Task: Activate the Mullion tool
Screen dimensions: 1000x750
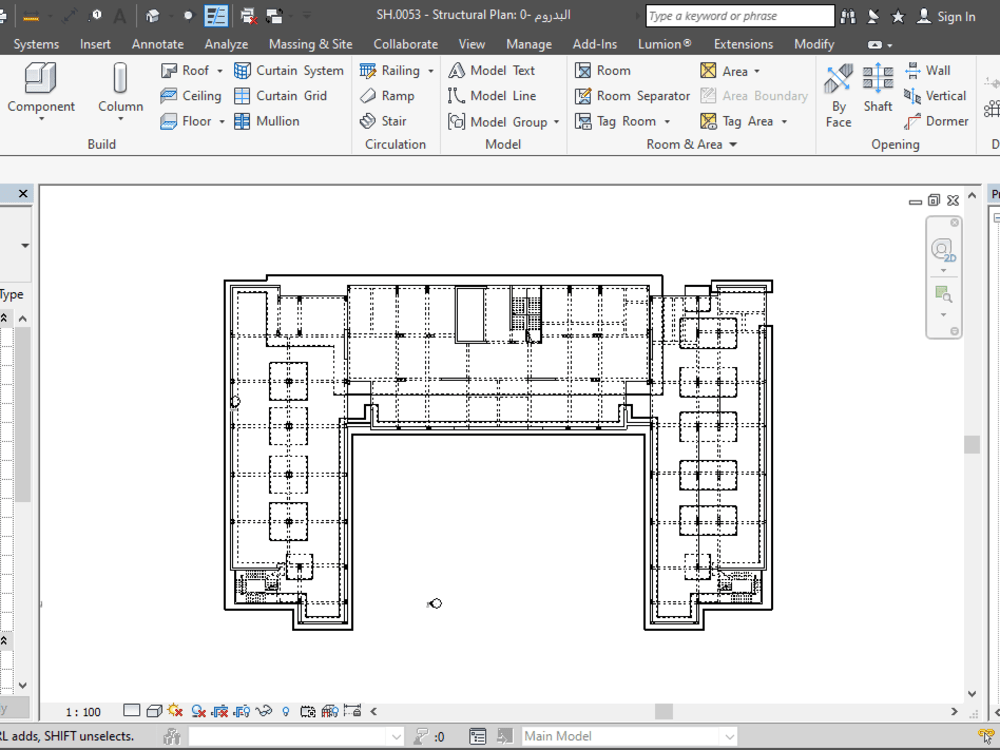Action: (x=266, y=121)
